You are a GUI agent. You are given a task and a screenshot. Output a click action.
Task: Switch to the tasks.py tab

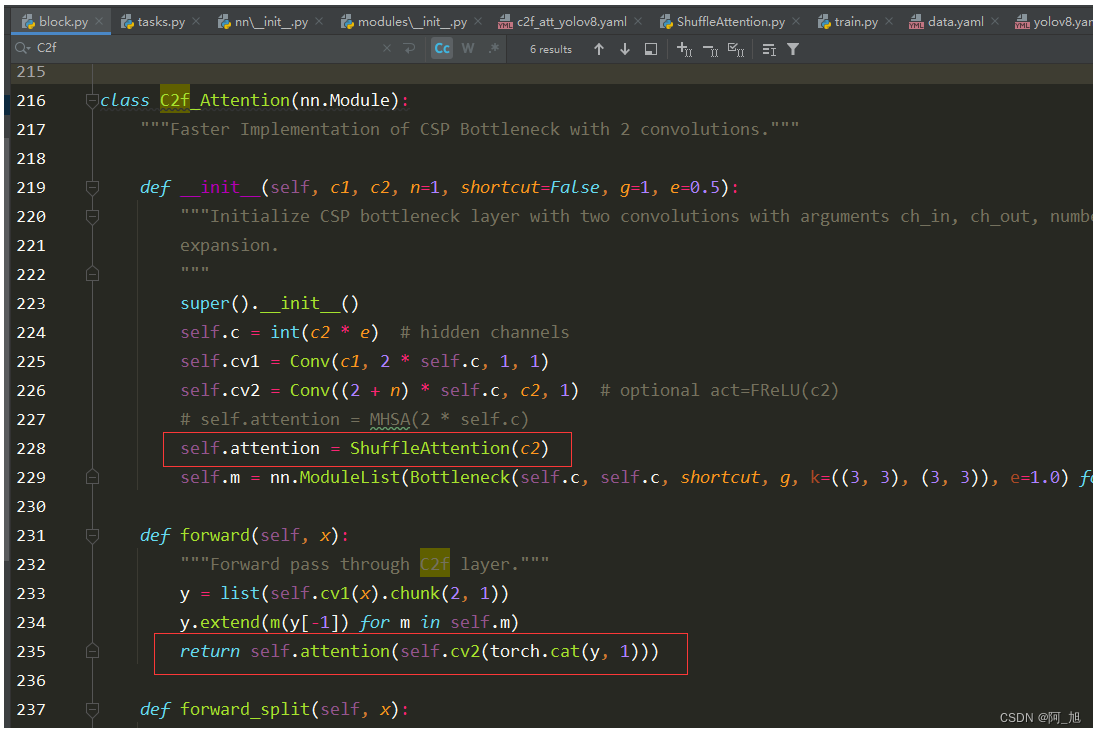pos(159,21)
